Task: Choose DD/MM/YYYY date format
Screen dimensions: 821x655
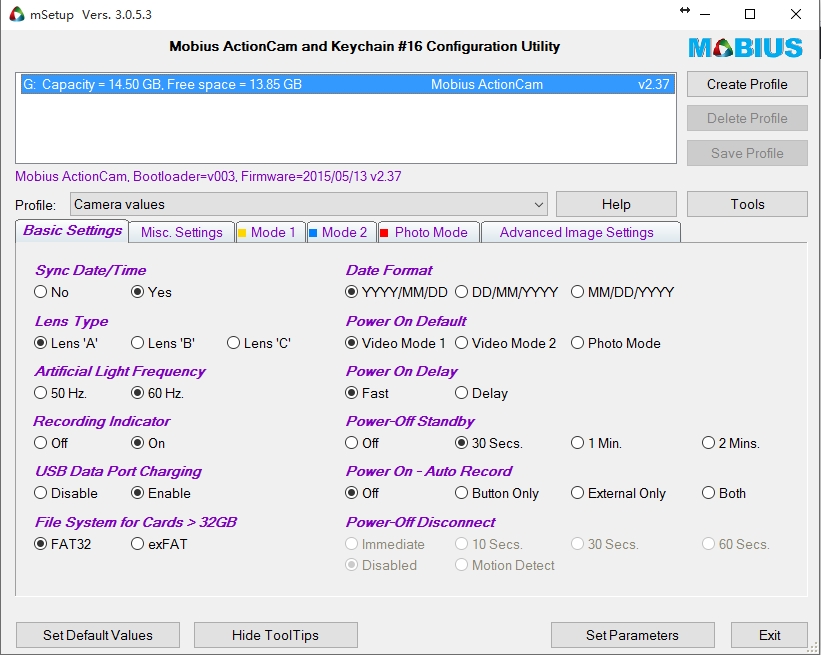Action: 506,292
